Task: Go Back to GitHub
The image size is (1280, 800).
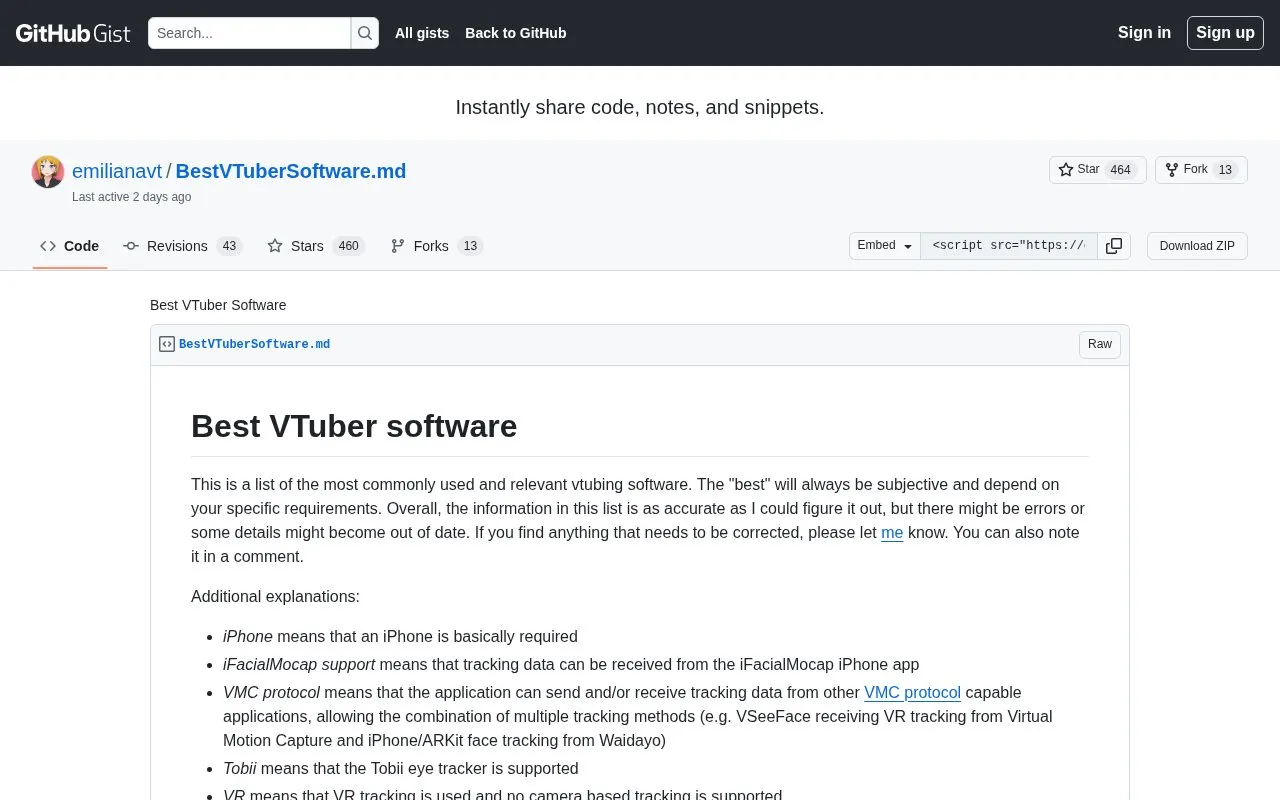Action: 516,33
